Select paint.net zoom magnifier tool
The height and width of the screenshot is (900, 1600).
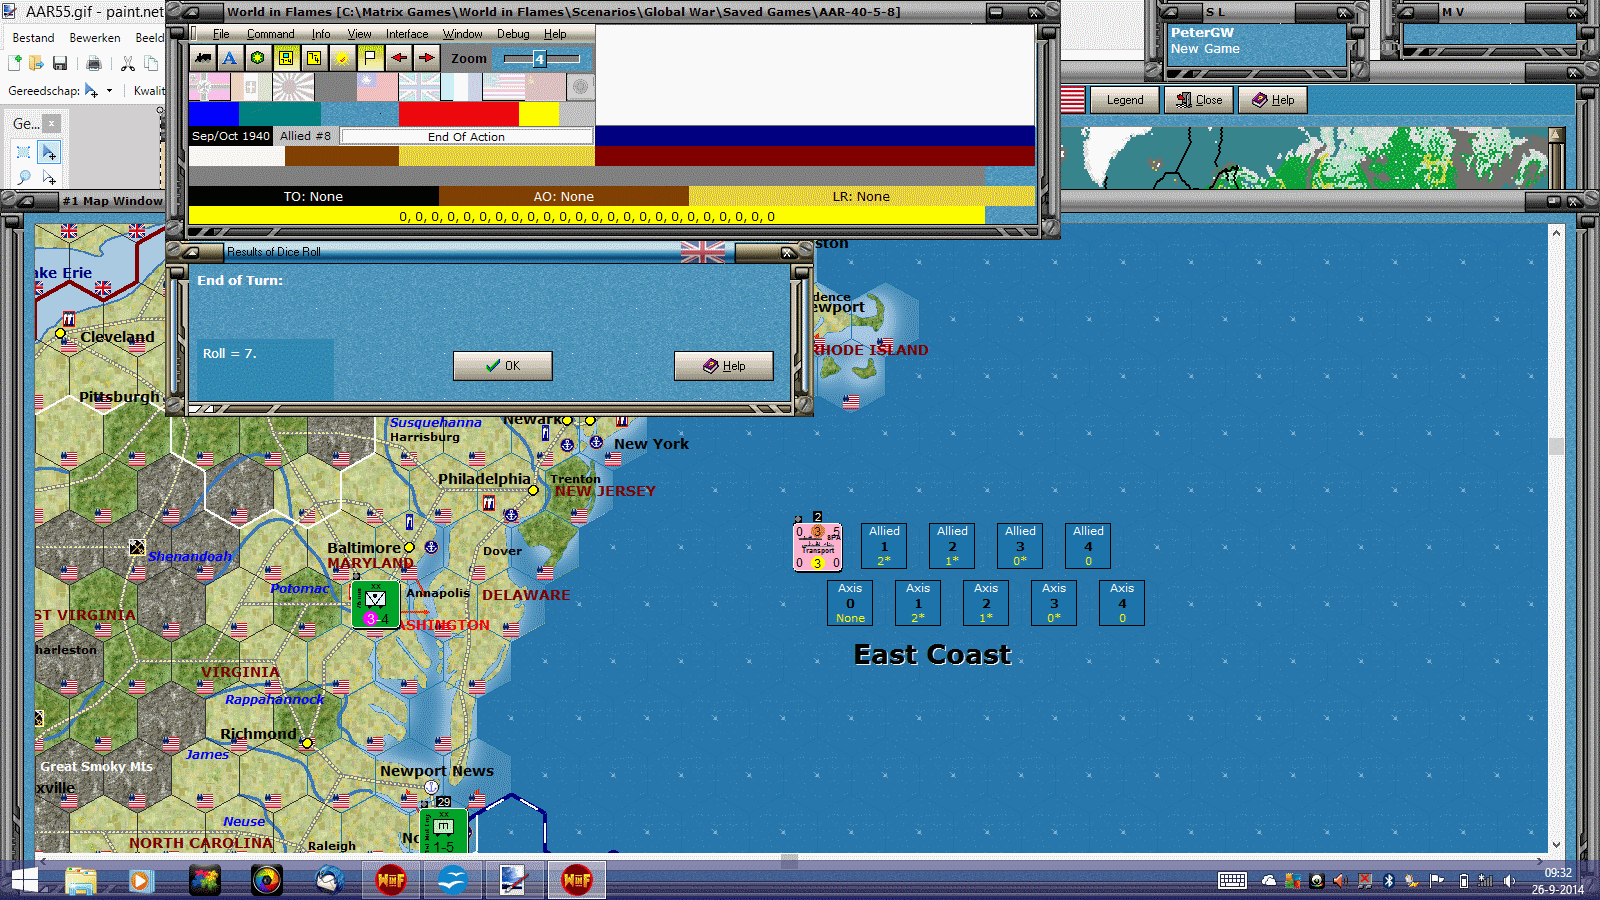[x=24, y=177]
